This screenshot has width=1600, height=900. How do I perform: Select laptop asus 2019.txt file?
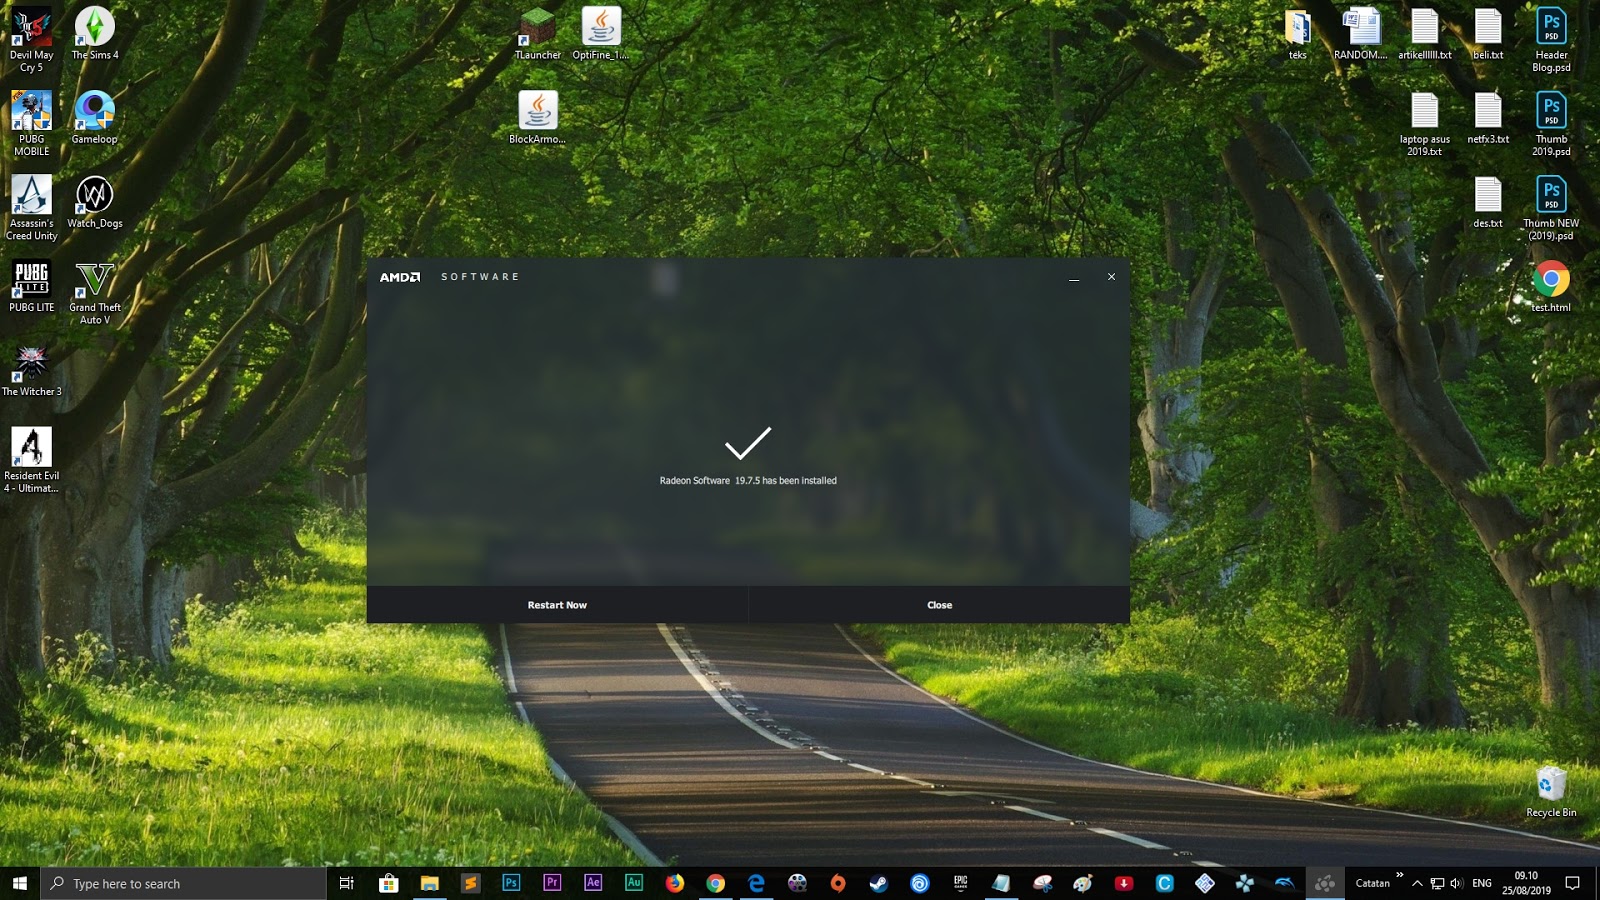point(1425,124)
